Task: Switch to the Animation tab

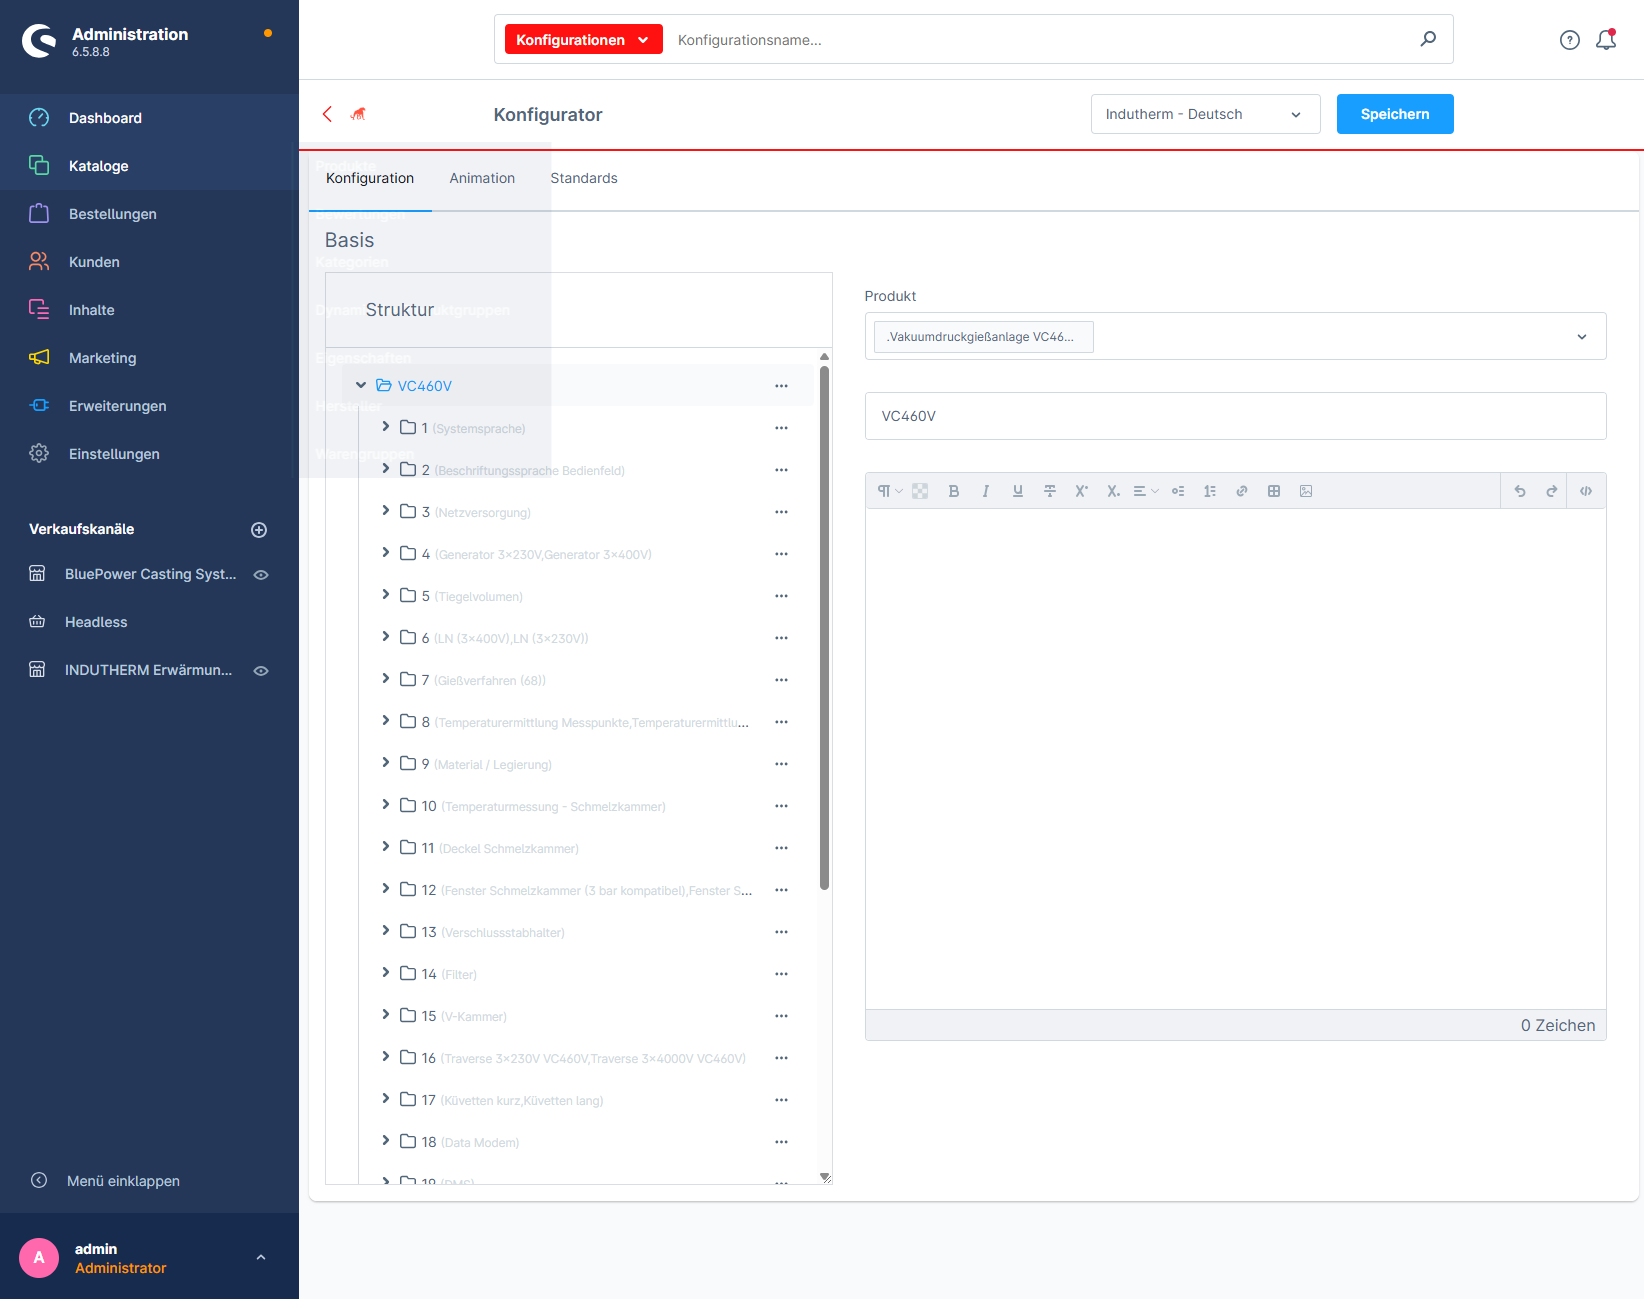Action: (482, 178)
